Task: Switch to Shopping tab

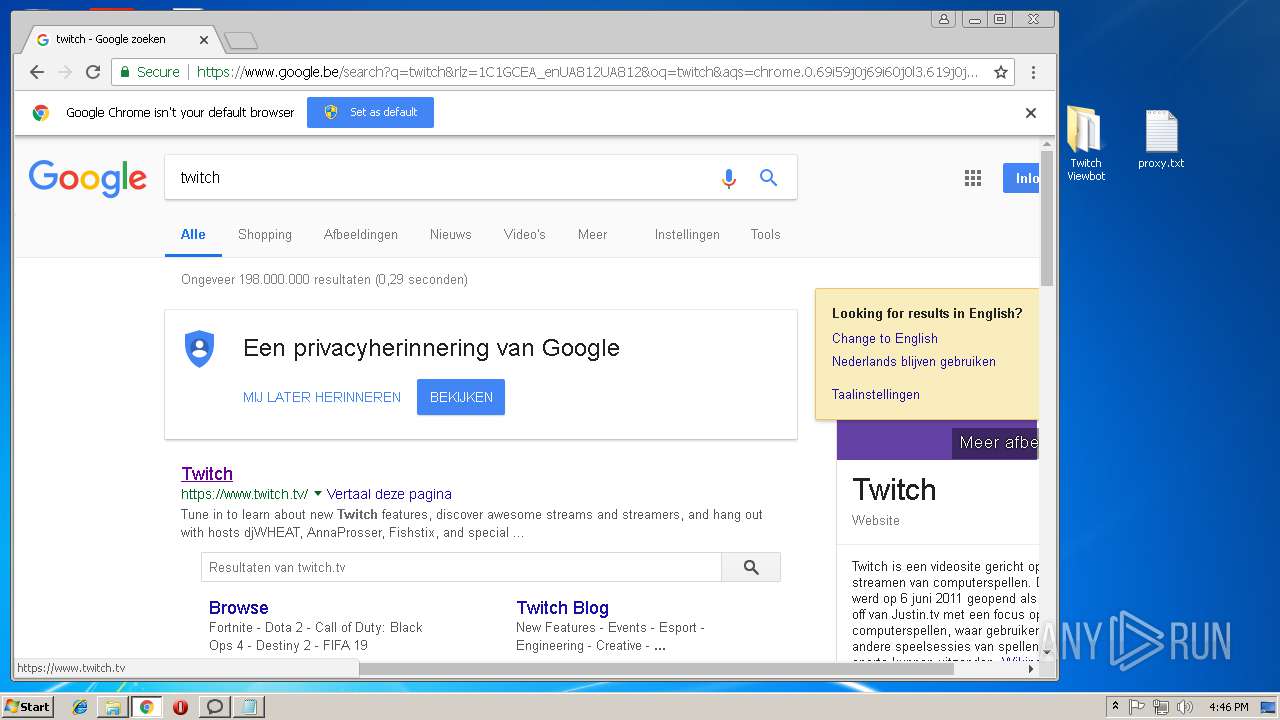Action: tap(265, 234)
